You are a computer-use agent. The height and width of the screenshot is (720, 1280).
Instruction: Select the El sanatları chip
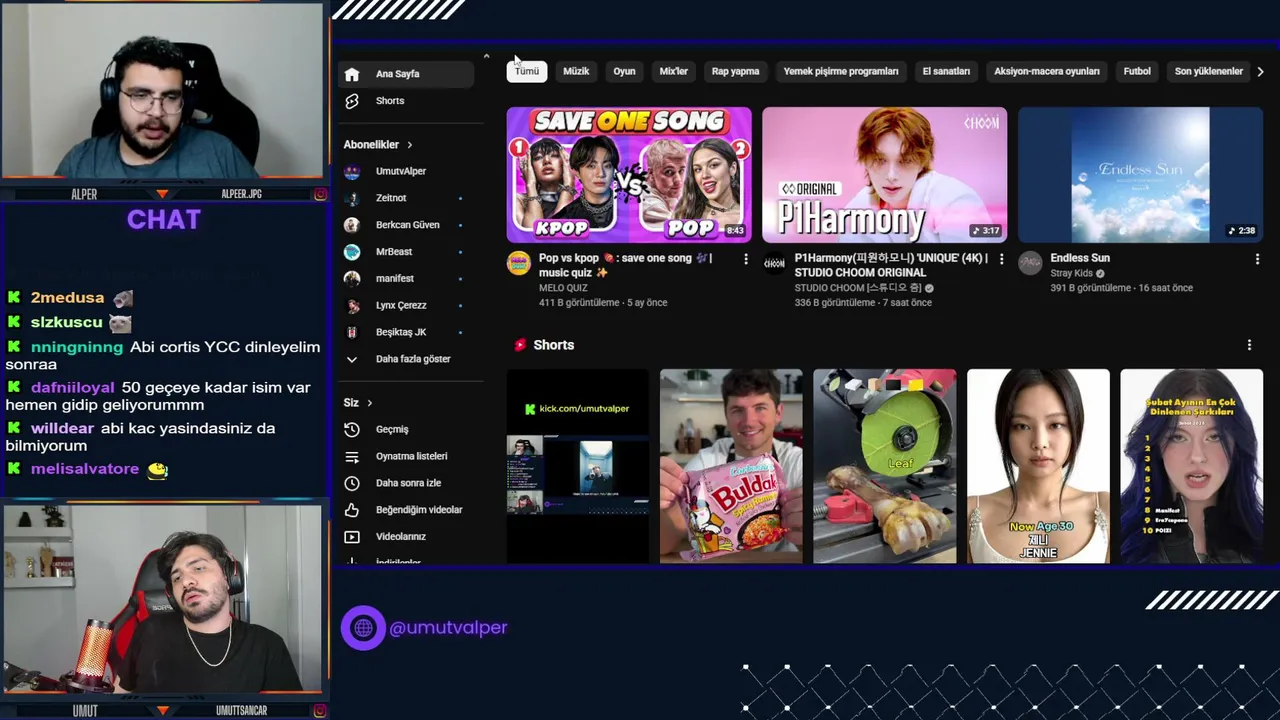pyautogui.click(x=946, y=71)
